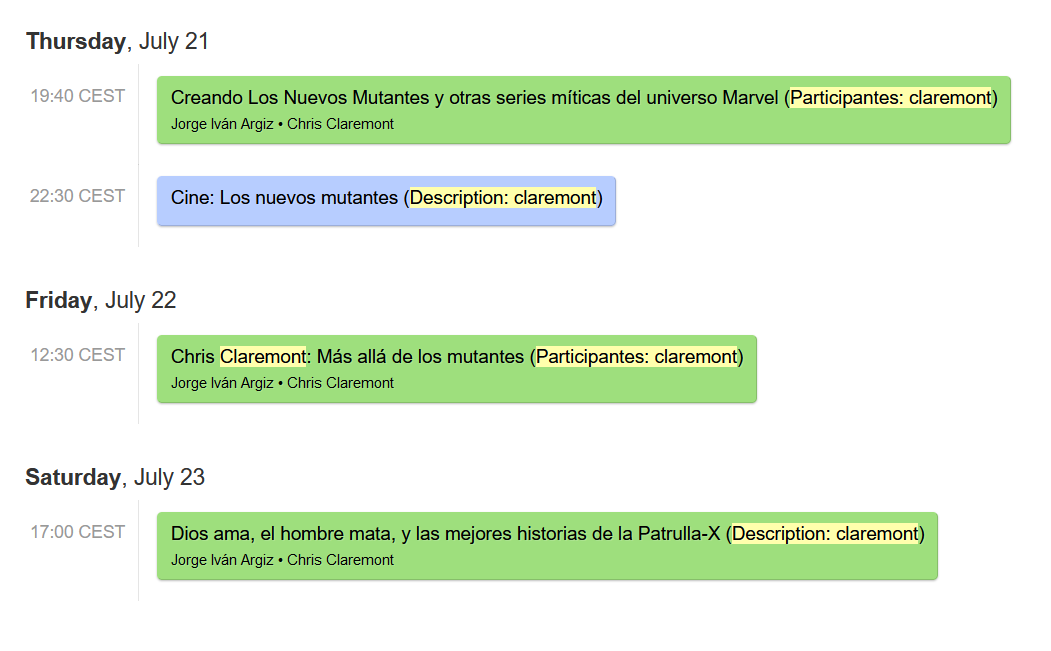1051x651 pixels.
Task: Click highlighted 'Description: claremont' in Cine event
Action: 503,198
